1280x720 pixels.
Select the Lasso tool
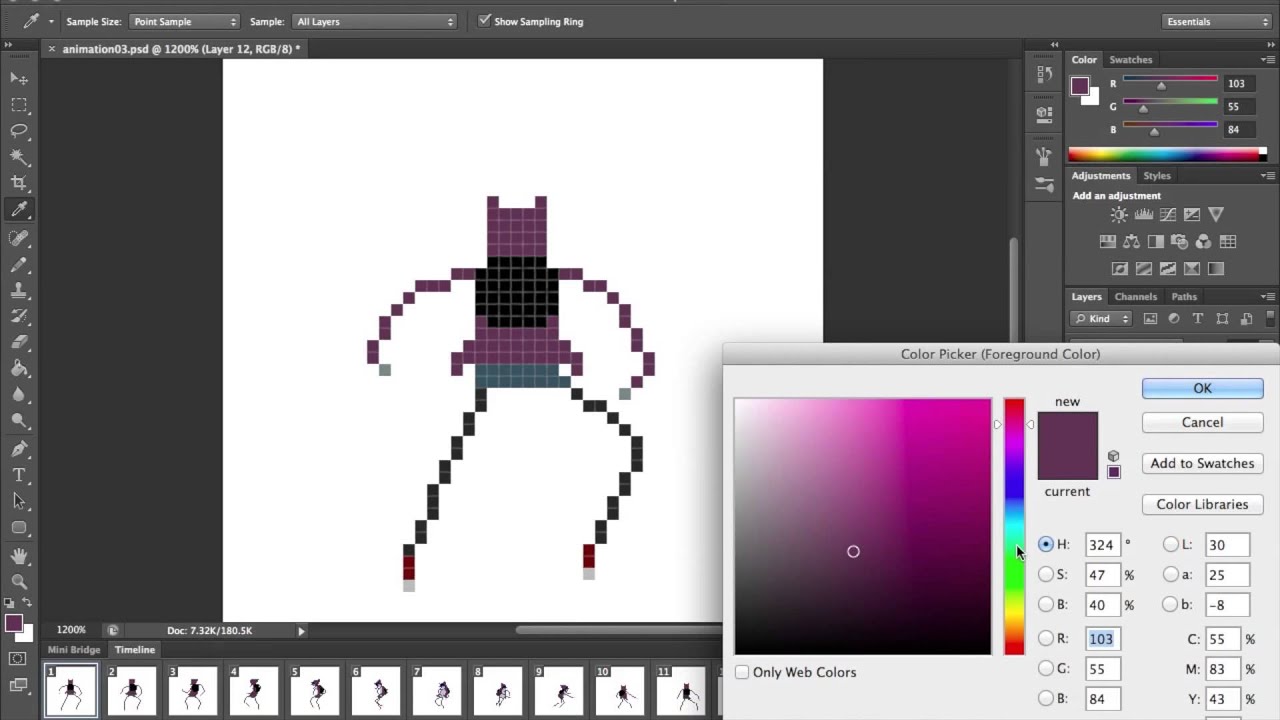point(19,130)
